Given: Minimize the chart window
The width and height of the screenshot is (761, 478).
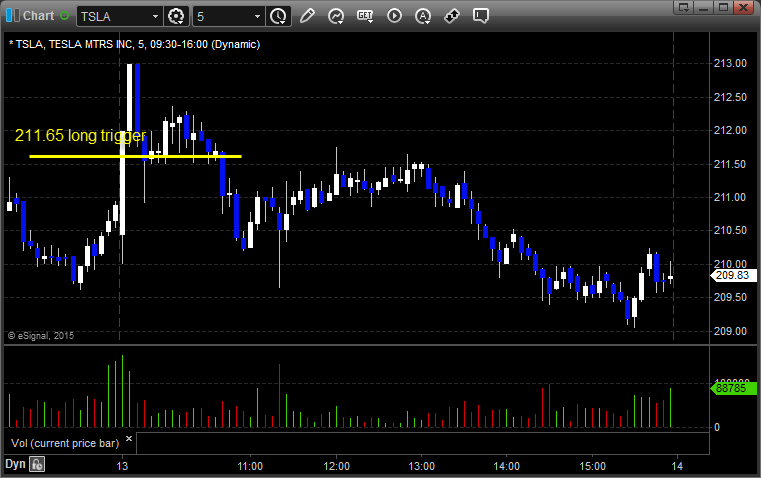Looking at the screenshot, I should pos(704,7).
